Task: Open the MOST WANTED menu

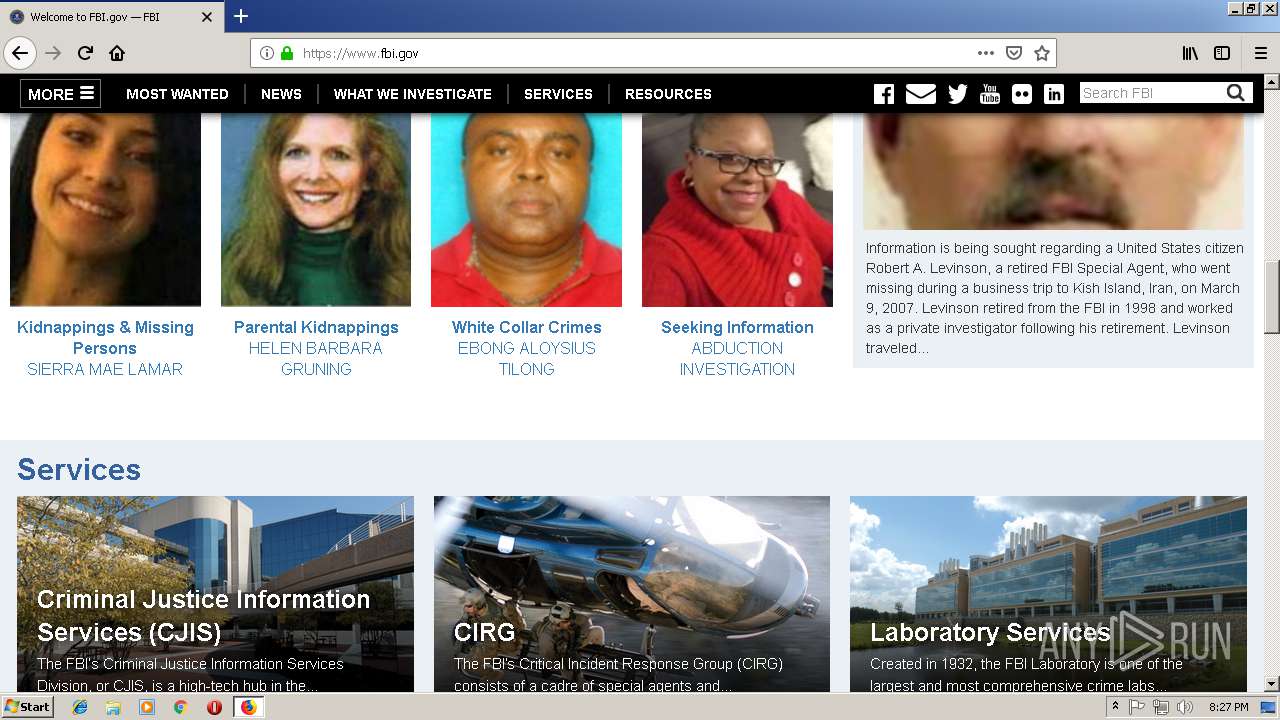Action: coord(177,94)
